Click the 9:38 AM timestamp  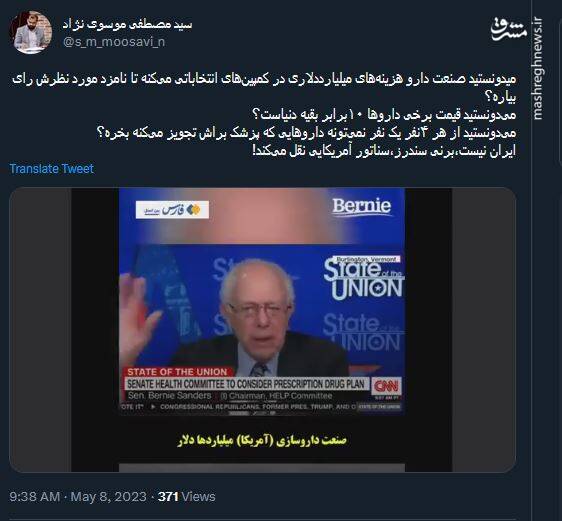(x=34, y=497)
